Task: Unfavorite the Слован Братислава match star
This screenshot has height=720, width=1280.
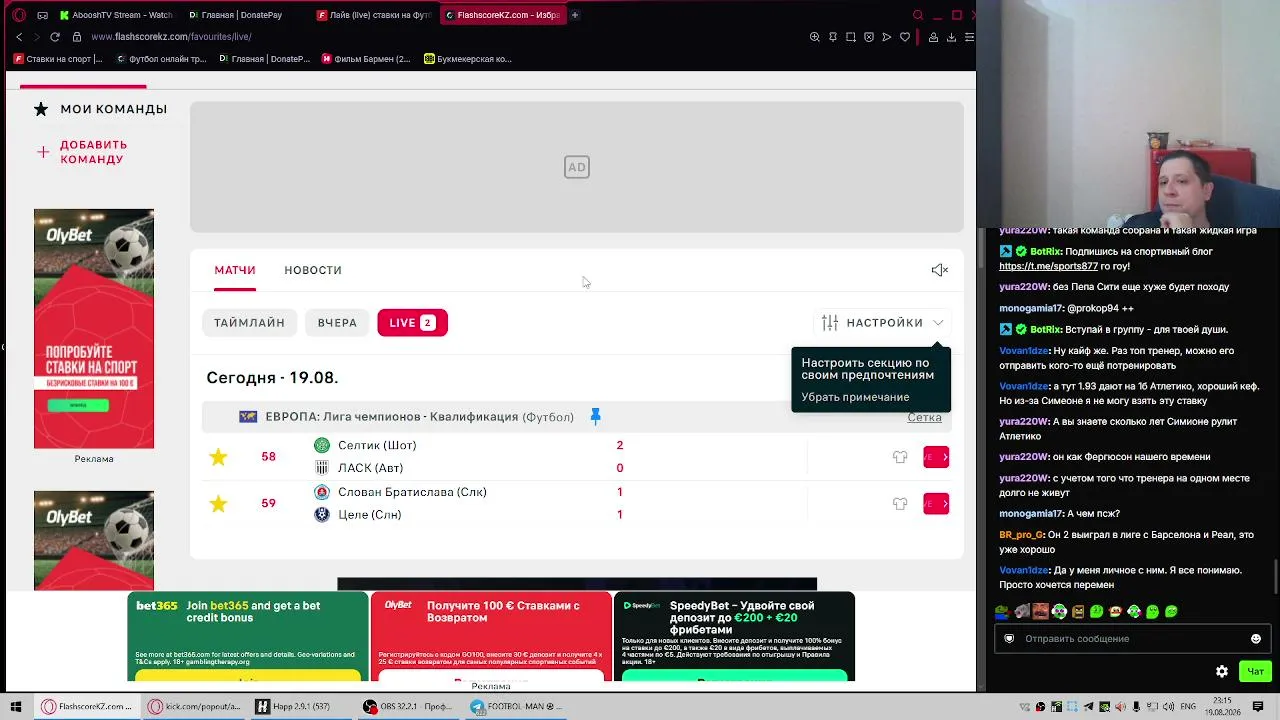Action: click(x=218, y=504)
